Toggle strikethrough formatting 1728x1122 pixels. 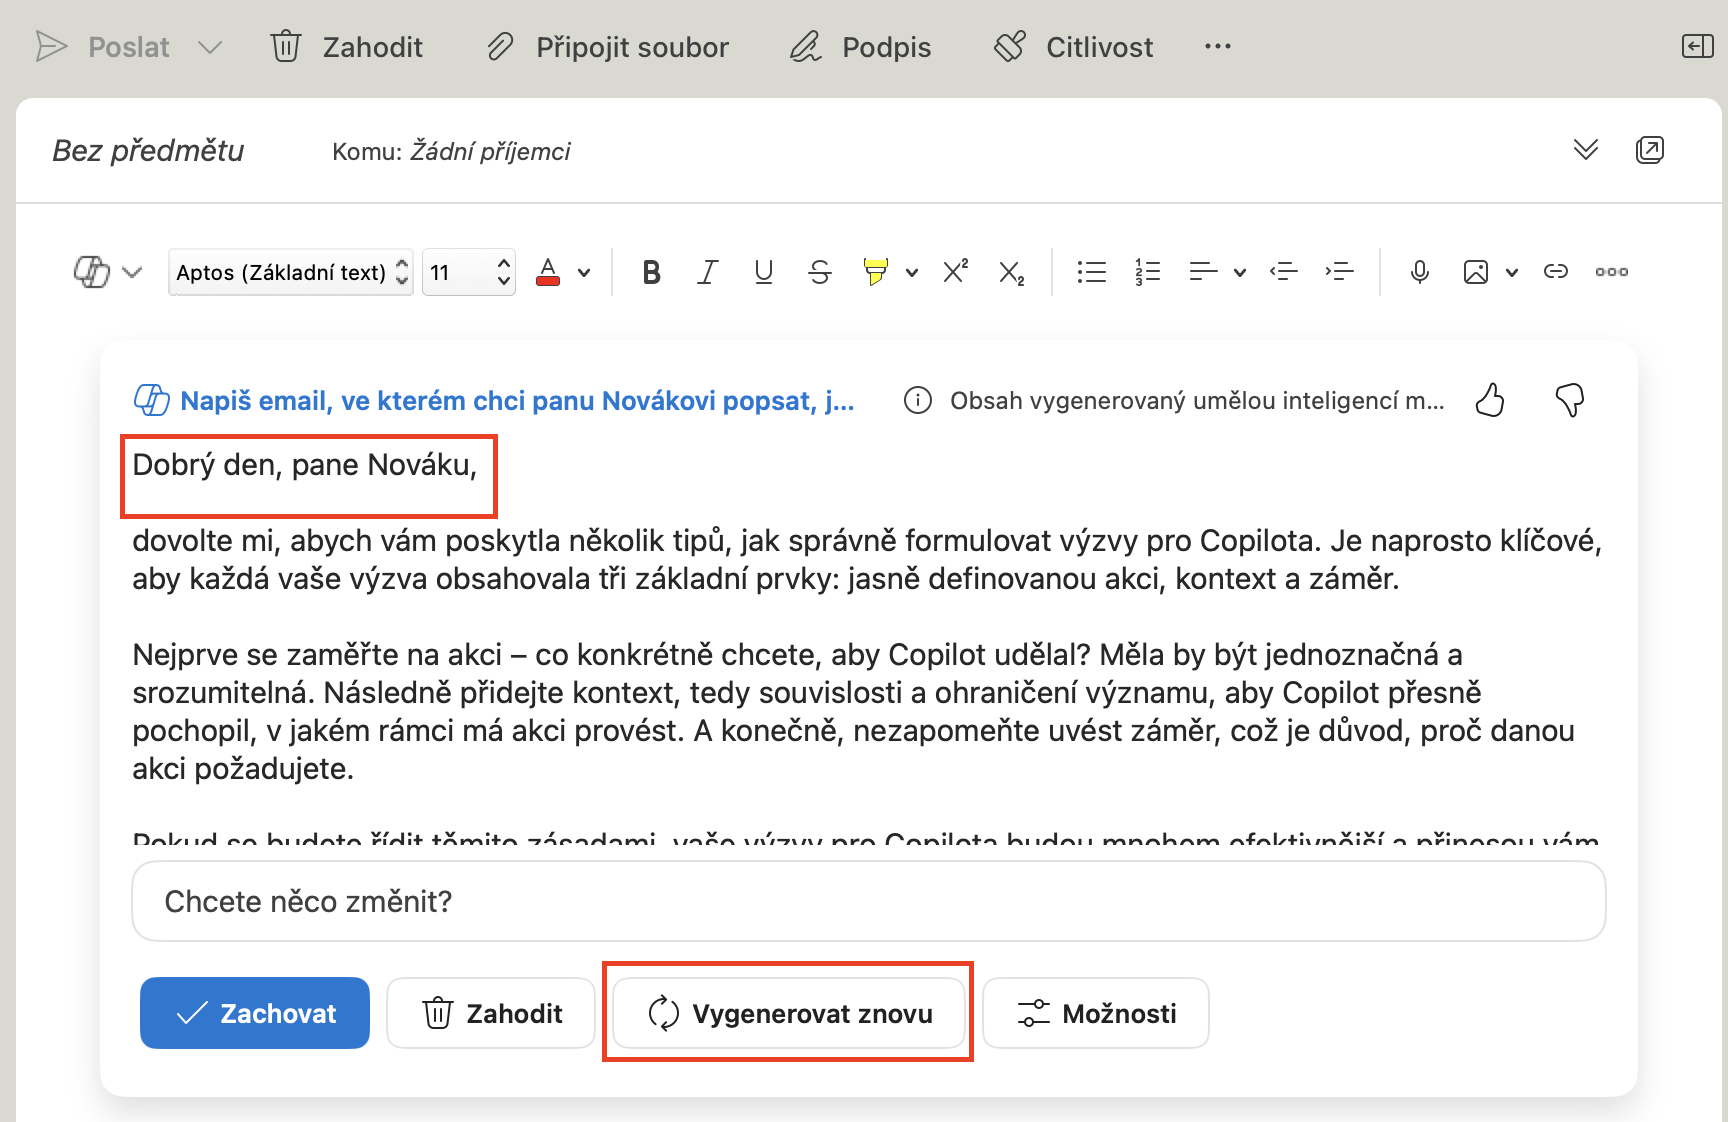[x=820, y=272]
